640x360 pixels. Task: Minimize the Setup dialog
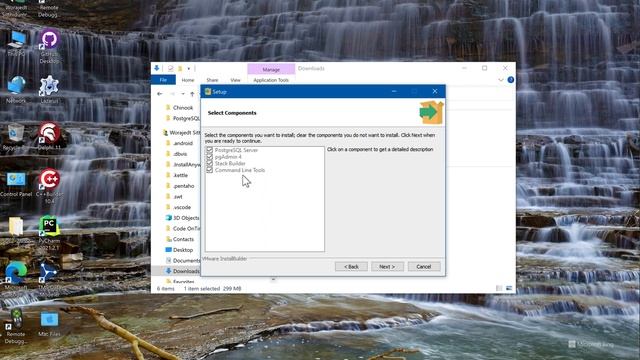tap(394, 91)
